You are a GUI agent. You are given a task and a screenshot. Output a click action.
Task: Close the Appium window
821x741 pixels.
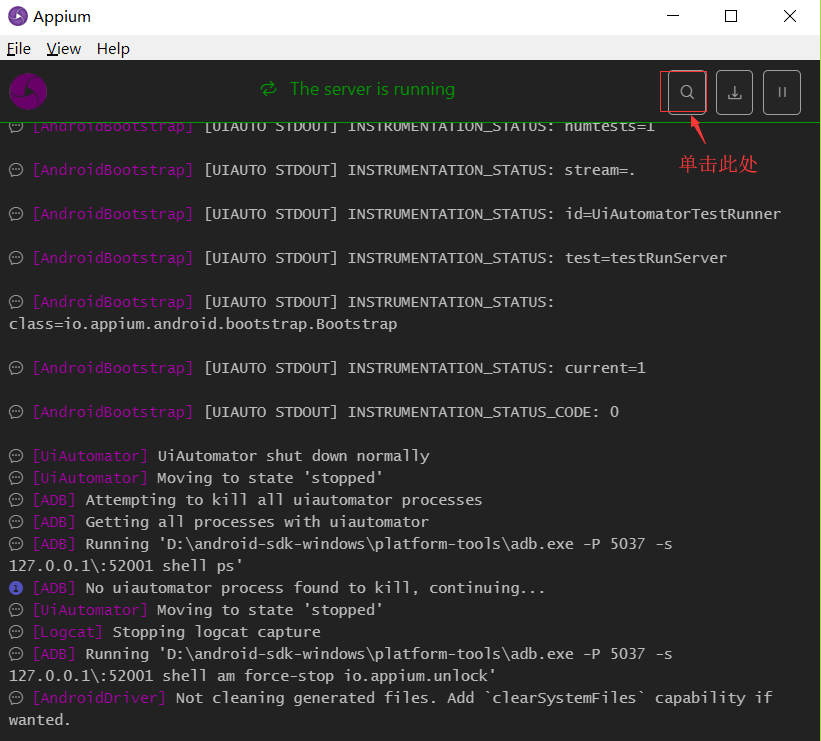coord(790,16)
